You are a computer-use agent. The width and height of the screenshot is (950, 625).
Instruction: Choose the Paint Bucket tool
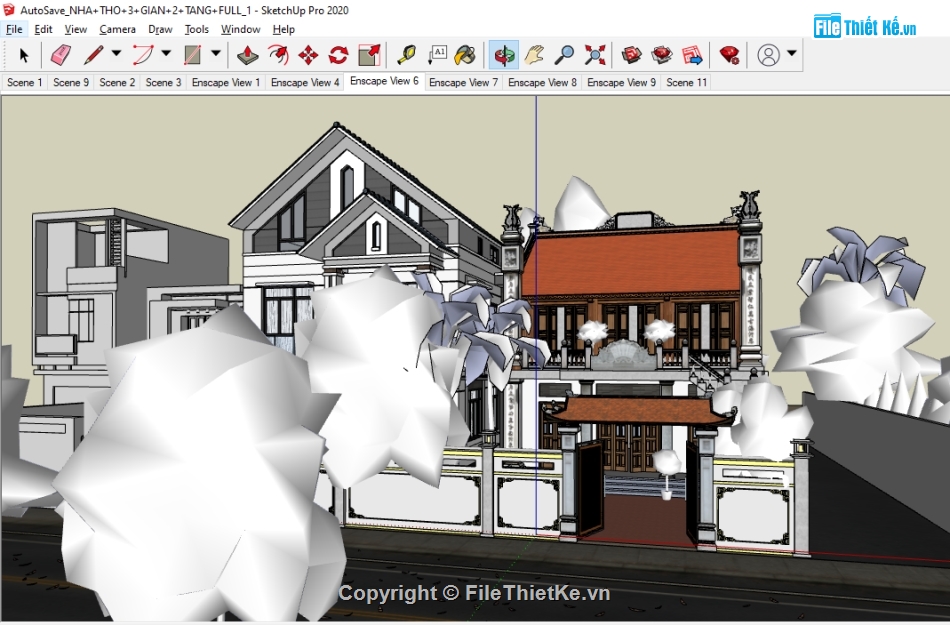pyautogui.click(x=465, y=55)
